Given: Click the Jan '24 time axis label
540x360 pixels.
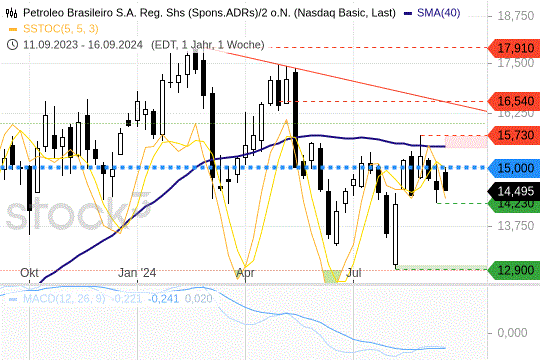Looking at the screenshot, I should click(137, 273).
